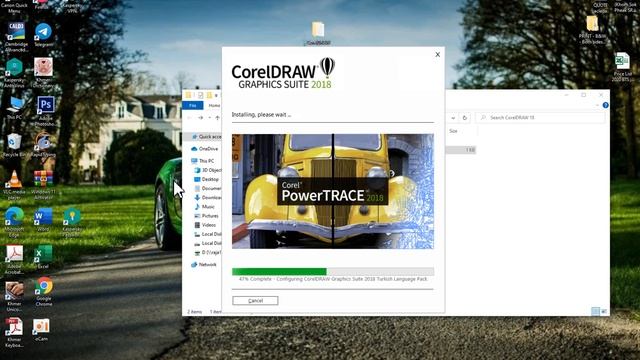Open the Microsoft Edge desktop shortcut
640x360 pixels.
coord(14,222)
